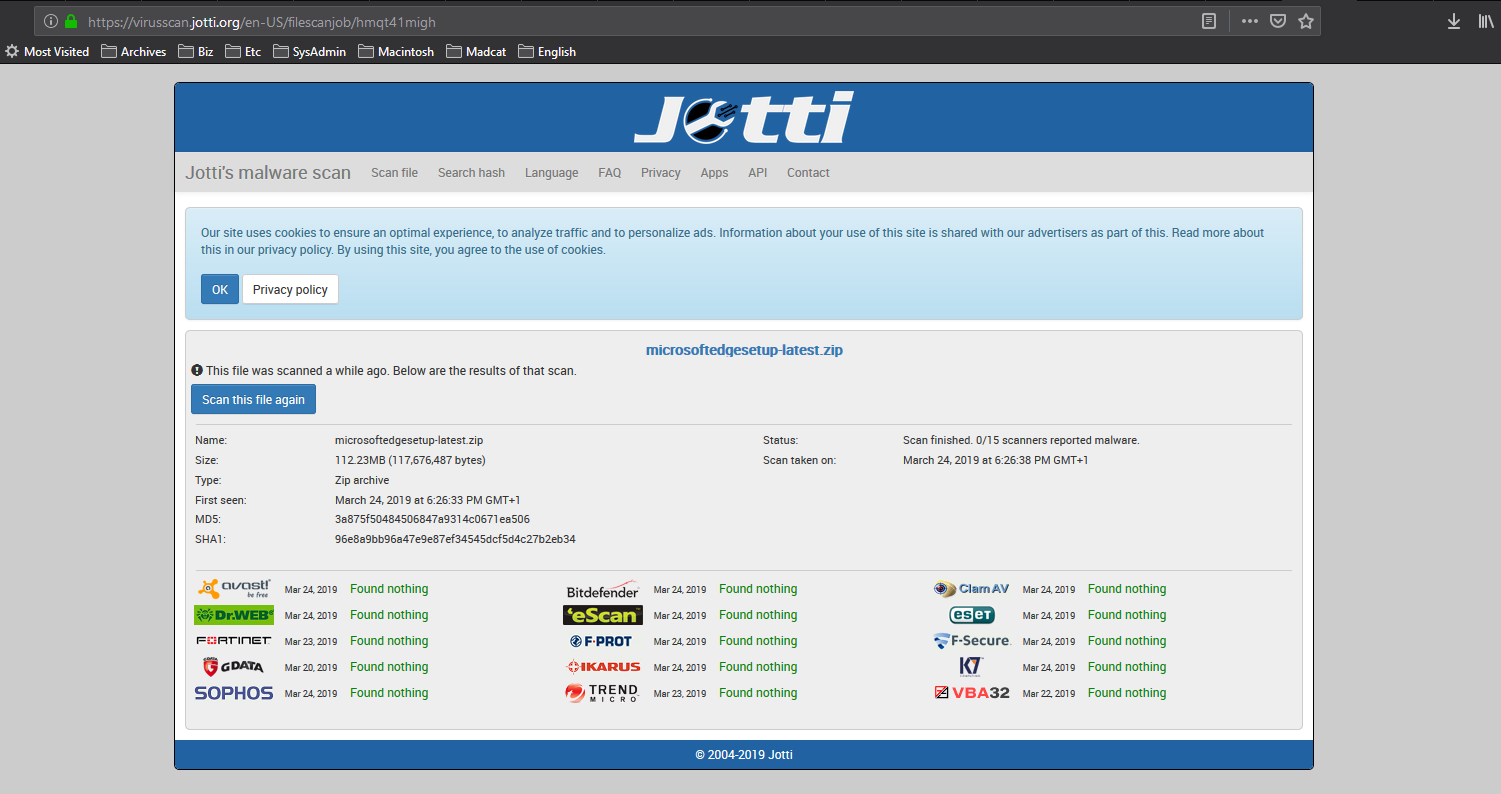This screenshot has width=1501, height=794.
Task: Click the MD5 hash value
Action: click(432, 519)
